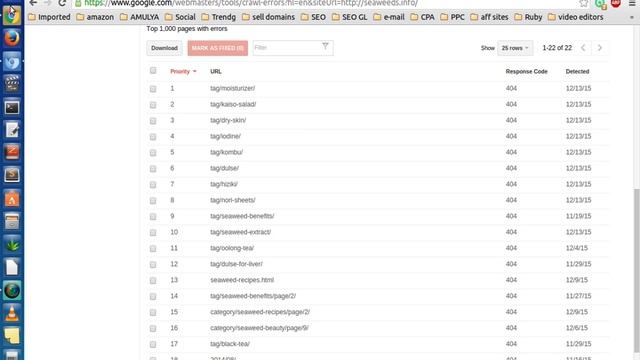Open the tag/seaweed-extract/ URL link
The height and width of the screenshot is (360, 640).
(x=240, y=232)
